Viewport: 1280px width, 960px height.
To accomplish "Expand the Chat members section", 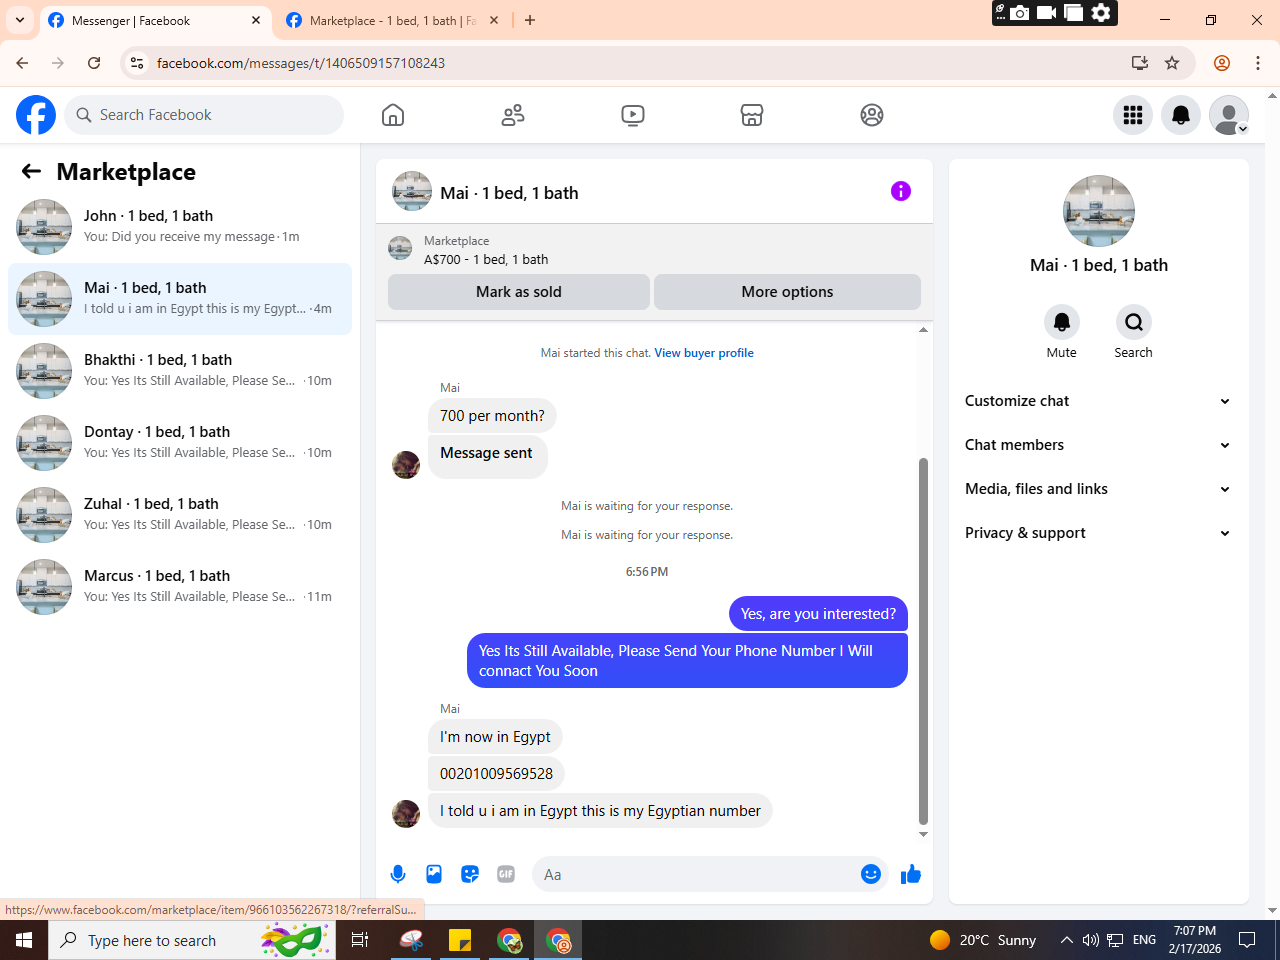I will click(x=1098, y=445).
